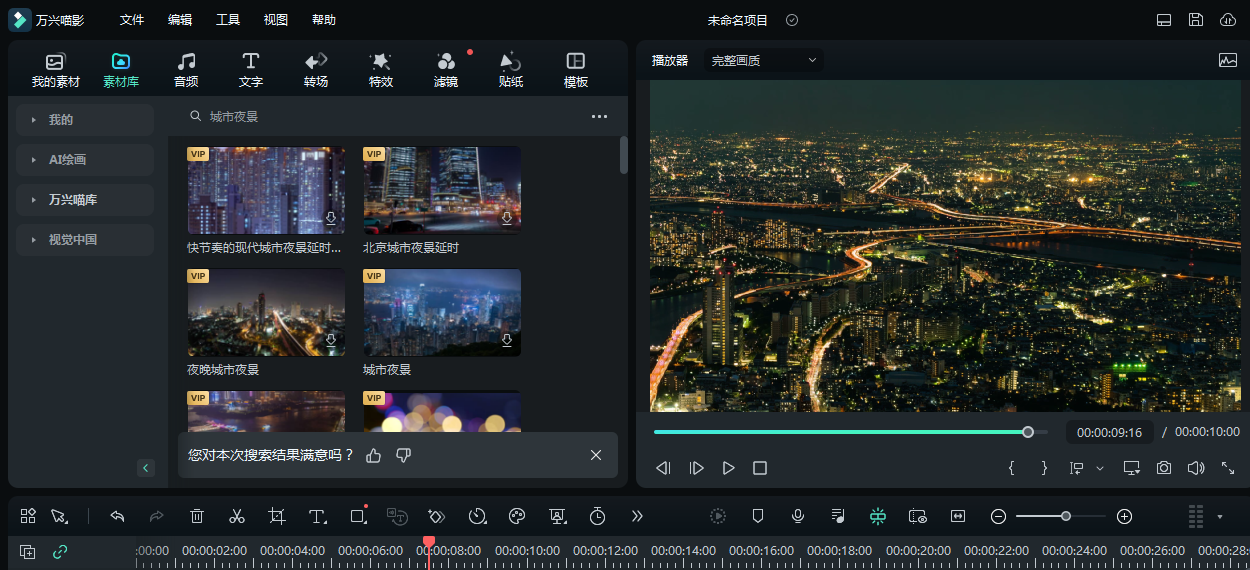This screenshot has width=1250, height=570.
Task: Open the 模板 templates tab
Action: (x=576, y=70)
